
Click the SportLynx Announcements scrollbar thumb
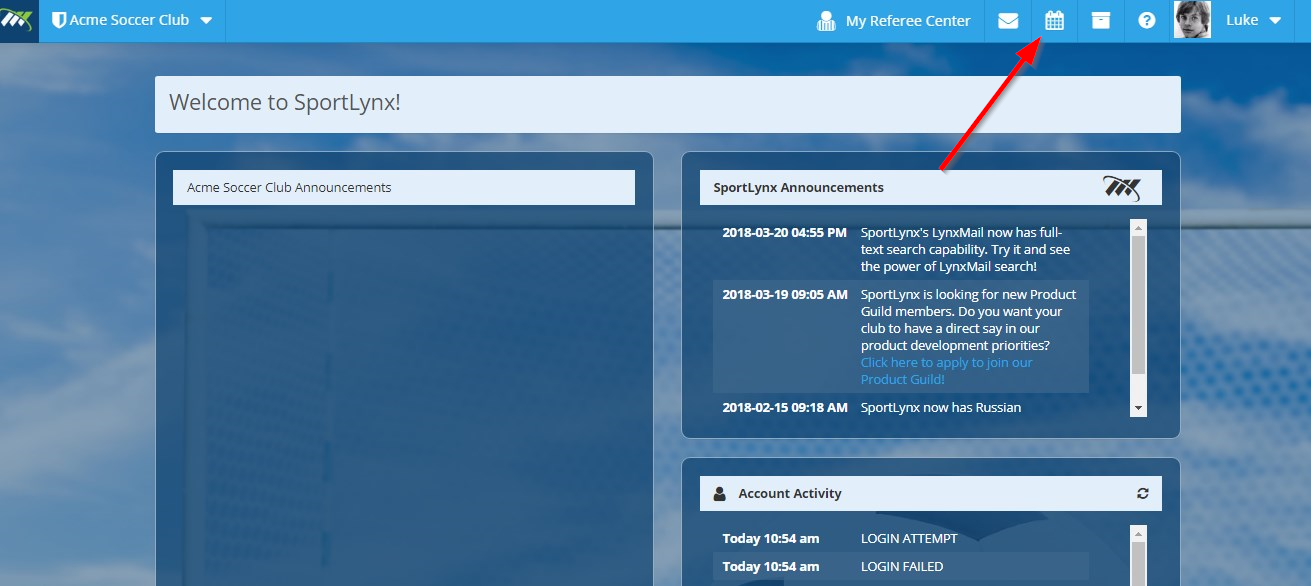click(x=1138, y=305)
